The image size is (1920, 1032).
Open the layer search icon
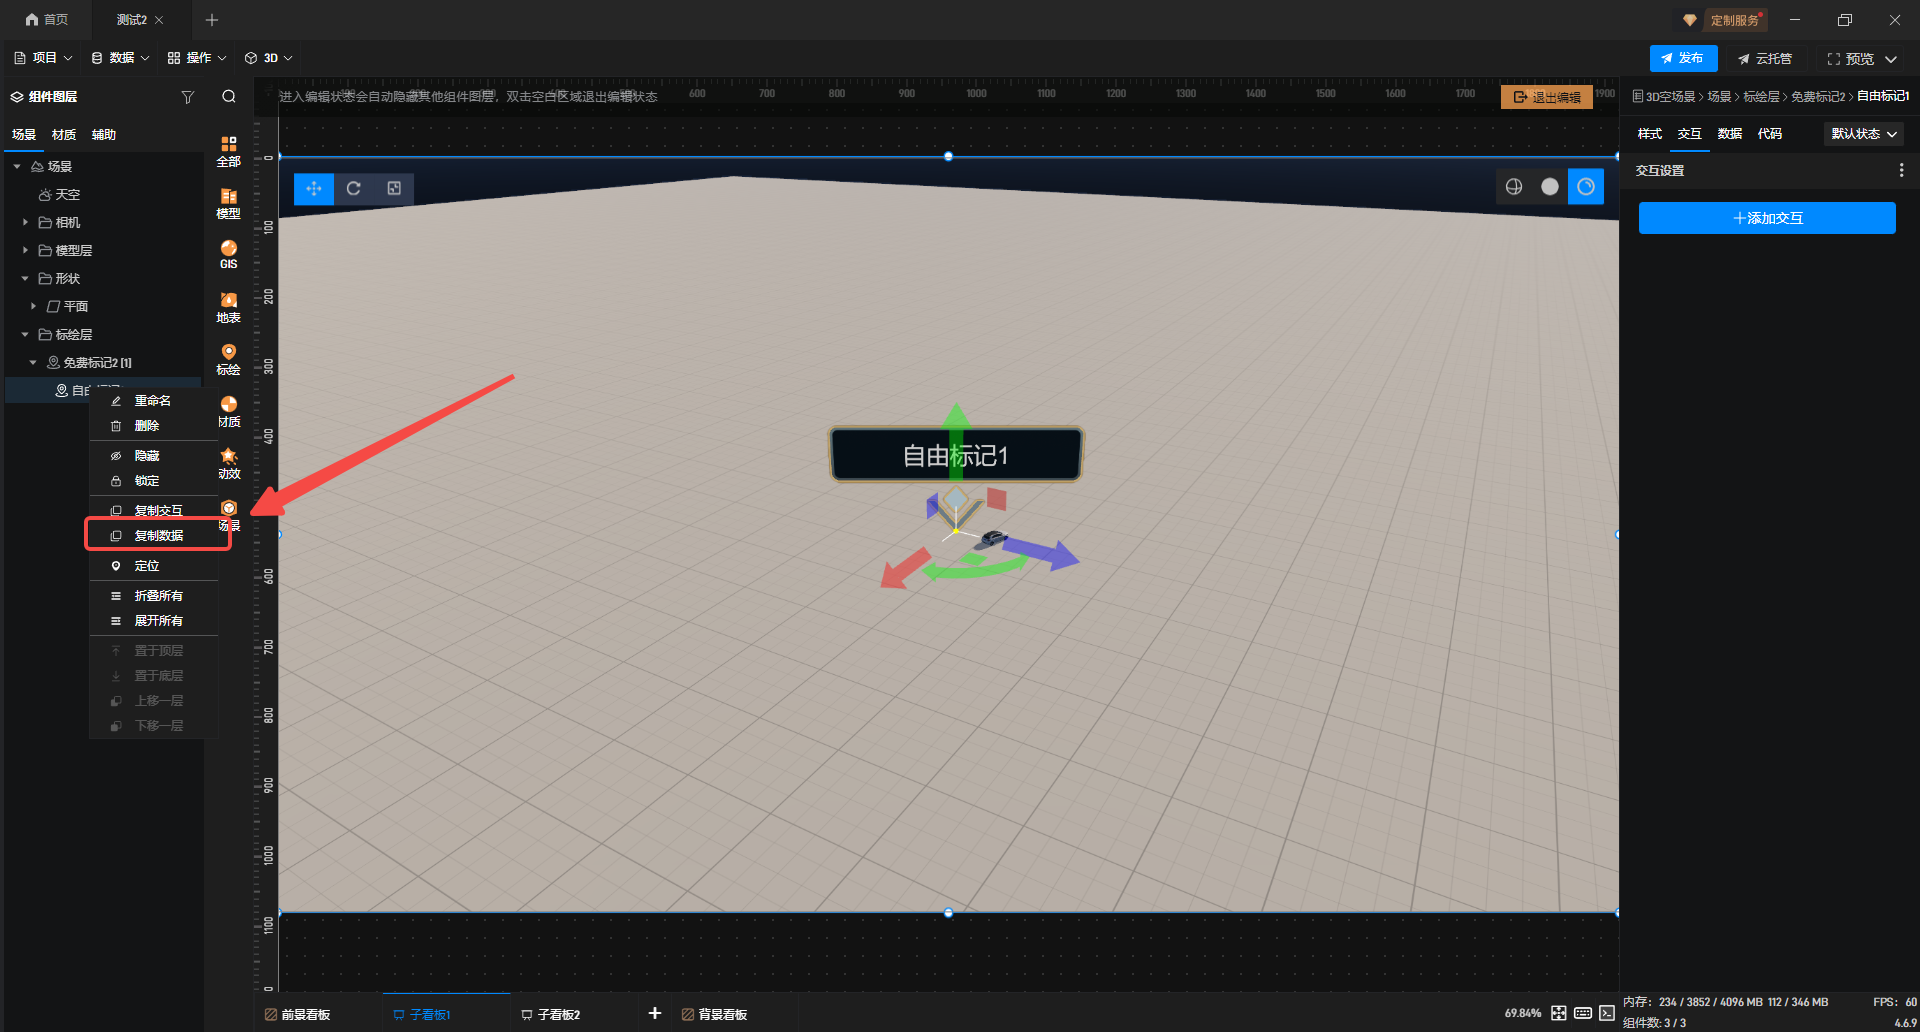pos(229,97)
